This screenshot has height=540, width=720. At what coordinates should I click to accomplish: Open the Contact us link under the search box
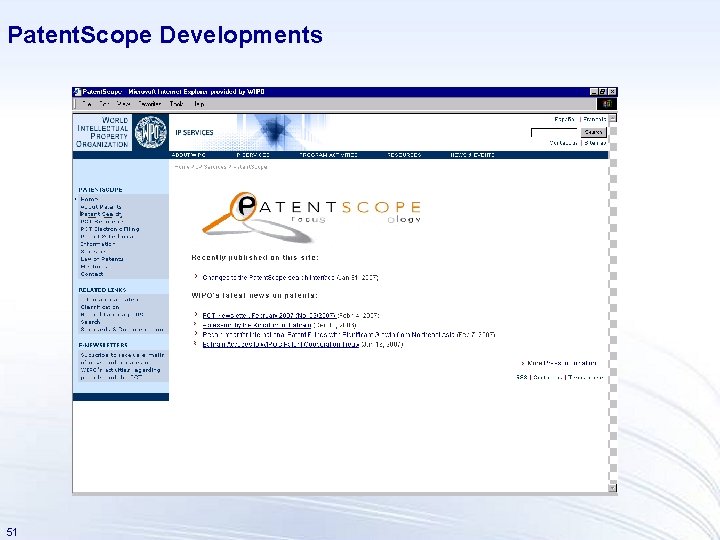563,143
